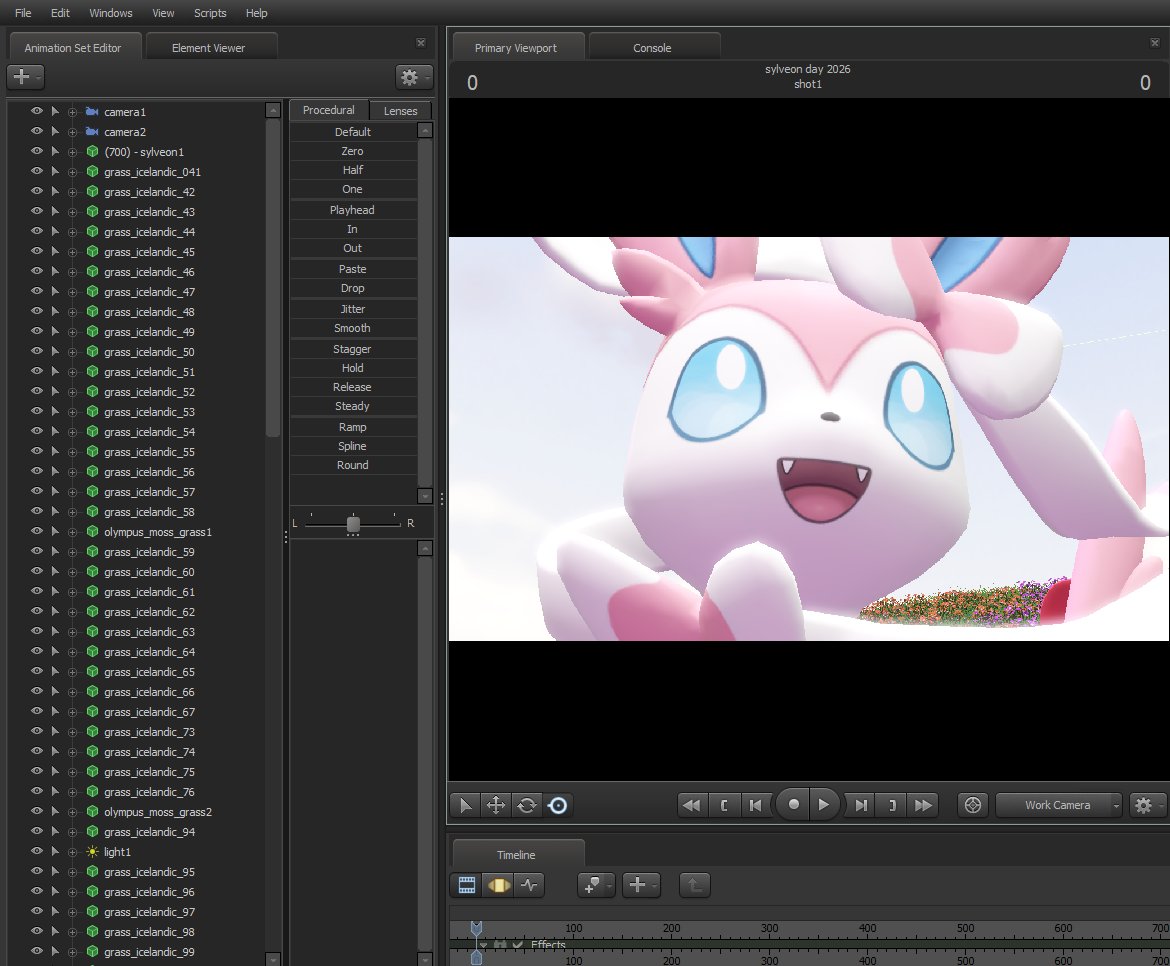This screenshot has width=1170, height=966.
Task: Click the L-R preset blend slider handle
Action: point(353,524)
